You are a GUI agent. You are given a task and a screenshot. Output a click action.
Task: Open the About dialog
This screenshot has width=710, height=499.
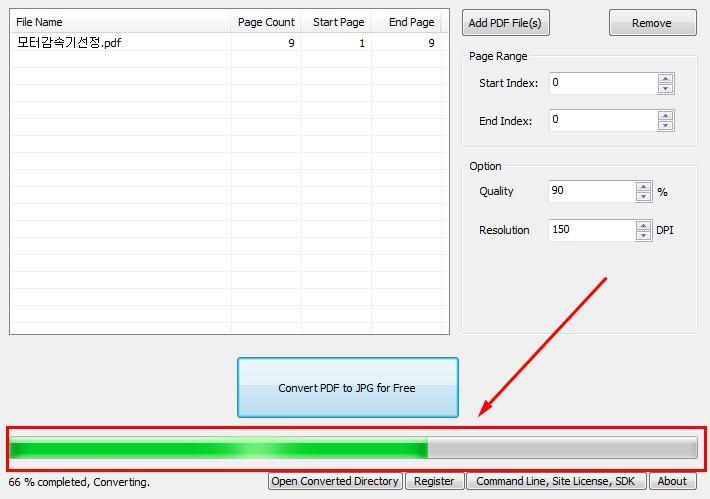tap(672, 481)
